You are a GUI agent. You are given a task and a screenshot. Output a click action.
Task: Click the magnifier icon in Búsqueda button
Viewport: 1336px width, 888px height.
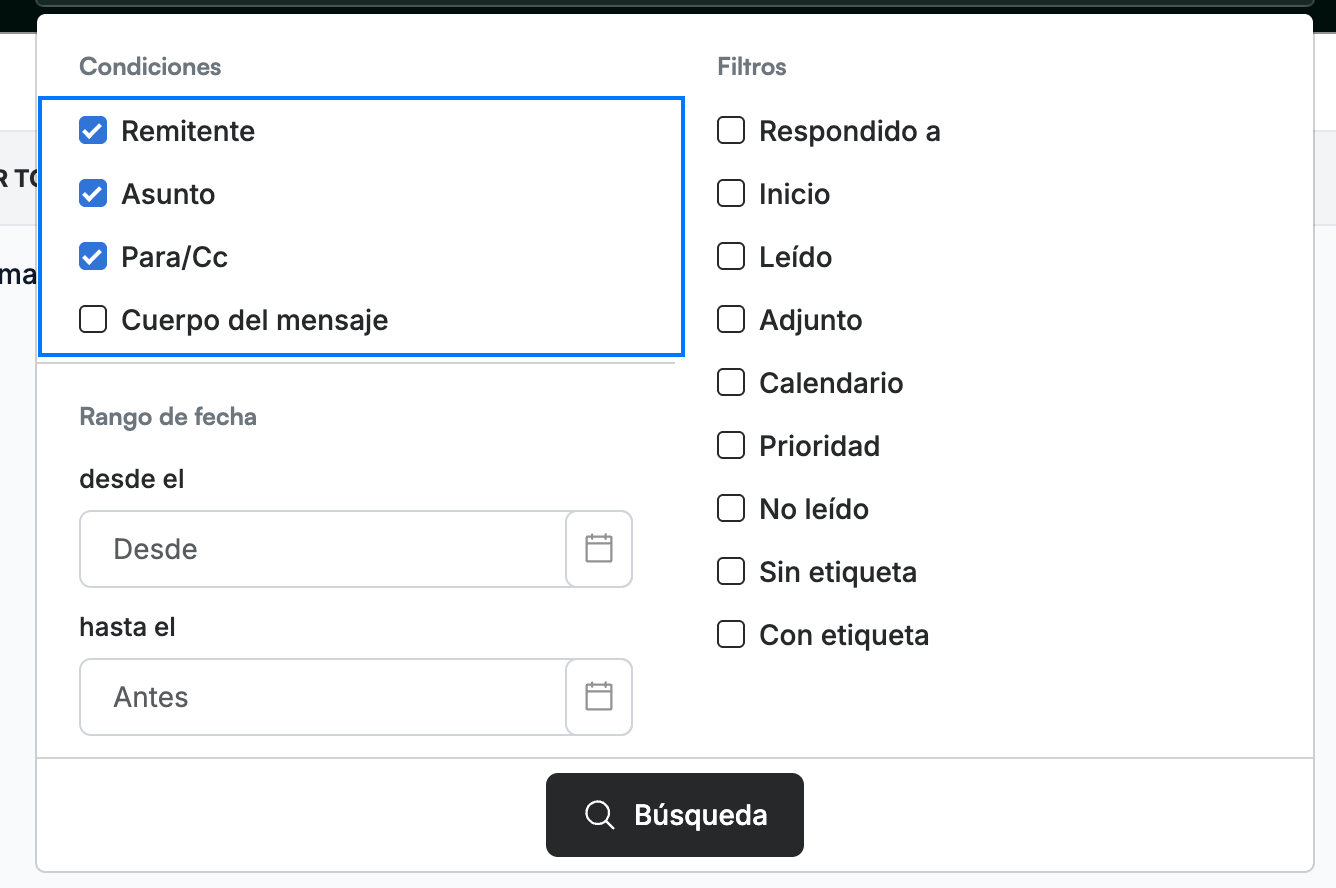(599, 815)
